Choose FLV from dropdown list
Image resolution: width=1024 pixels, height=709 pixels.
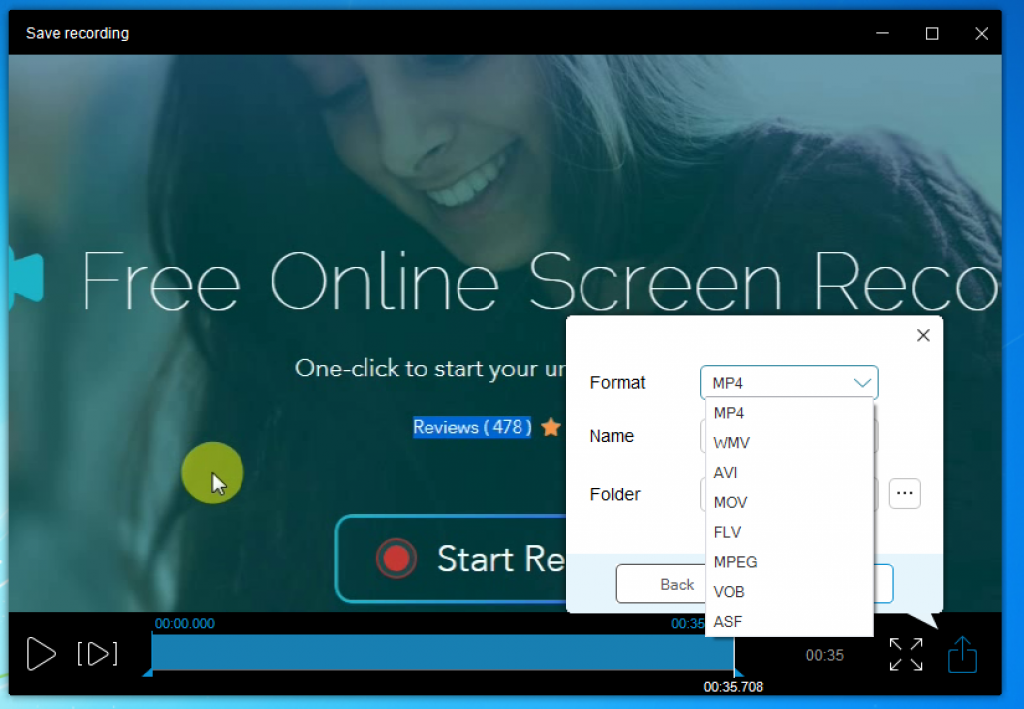pos(789,533)
